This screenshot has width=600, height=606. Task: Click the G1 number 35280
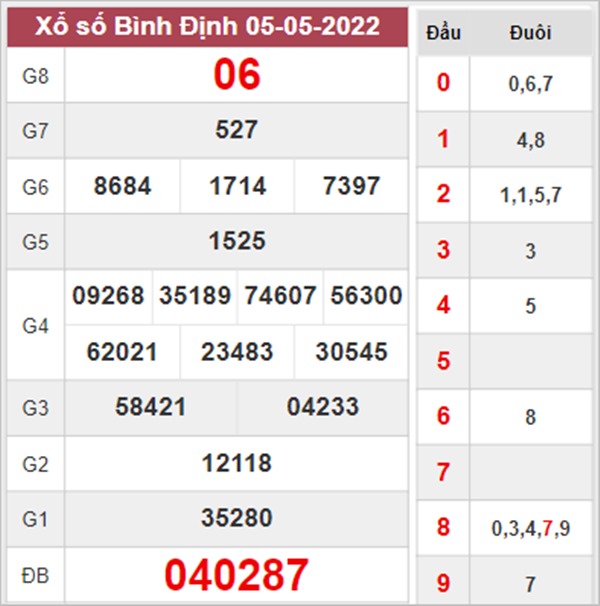(237, 518)
